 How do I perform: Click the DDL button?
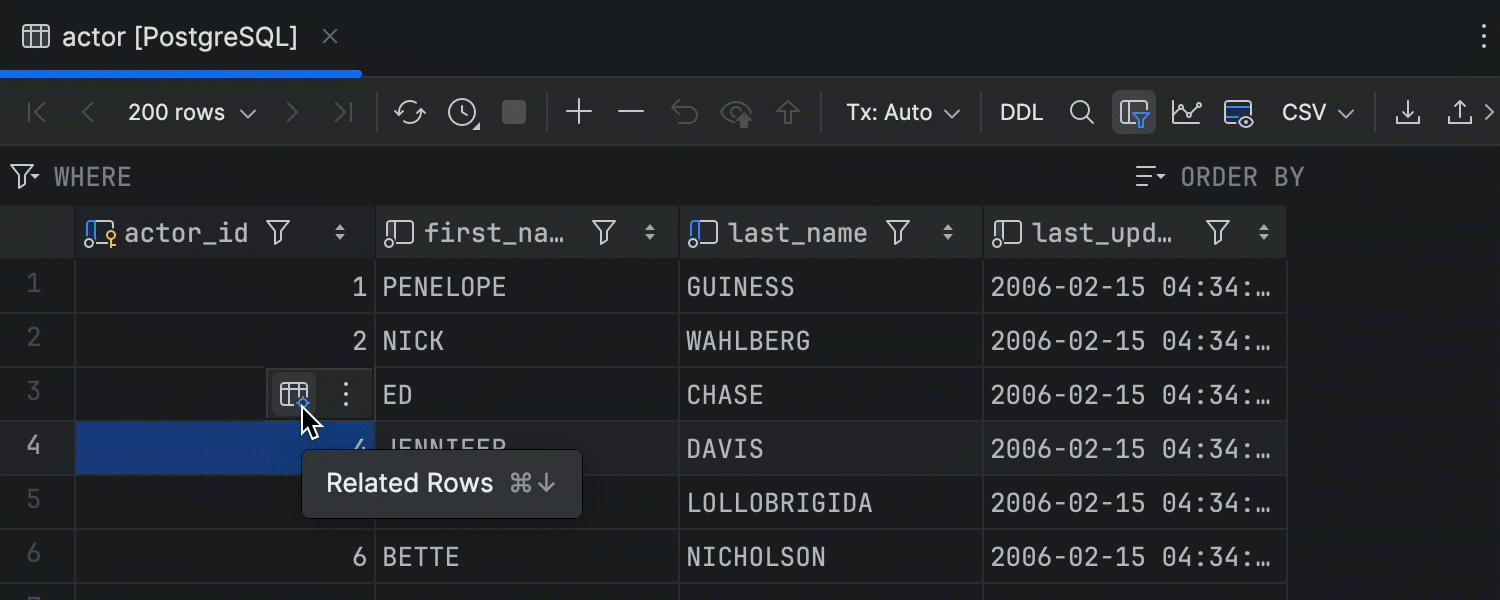click(x=1021, y=113)
